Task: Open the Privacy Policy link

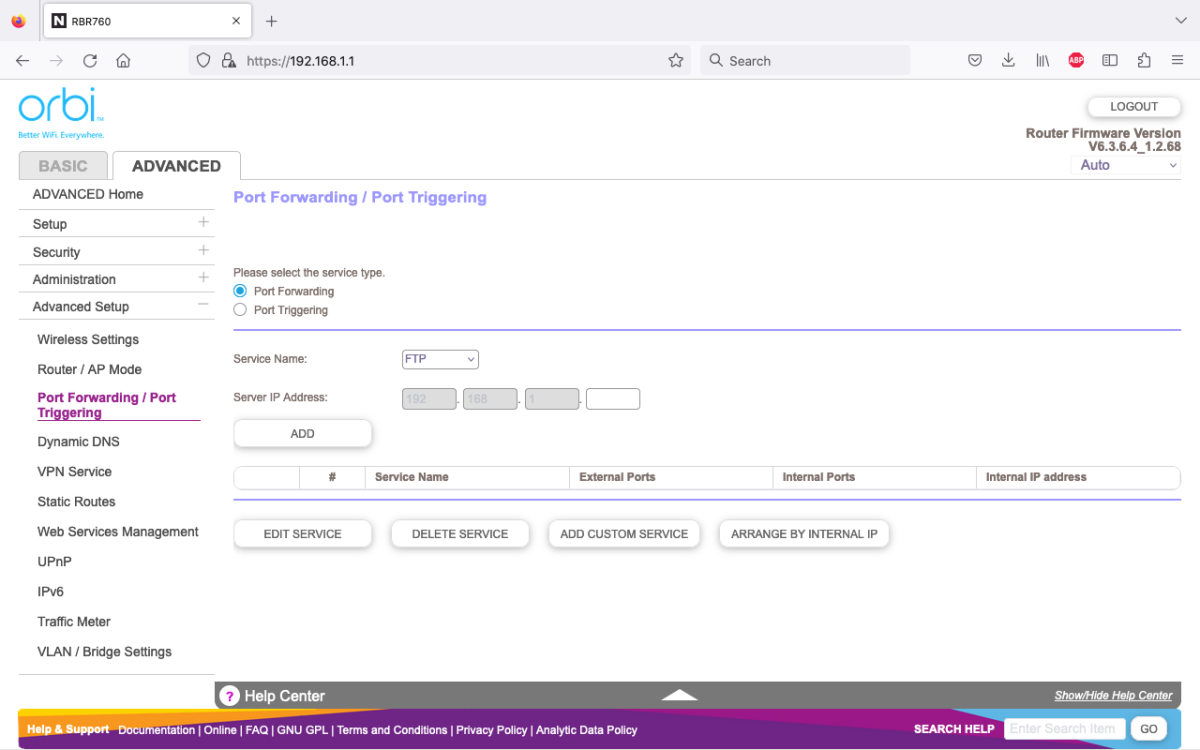Action: click(492, 730)
